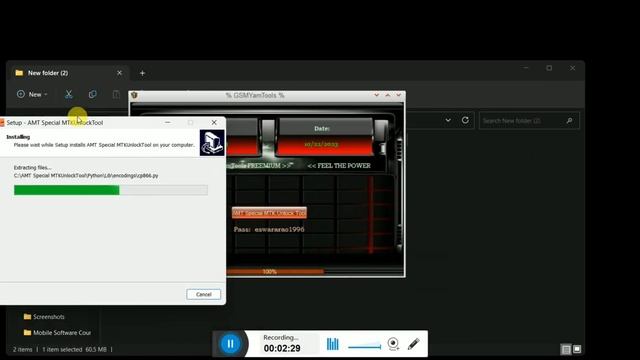
Task: Open the Screenshots folder in sidebar
Action: (x=44, y=317)
